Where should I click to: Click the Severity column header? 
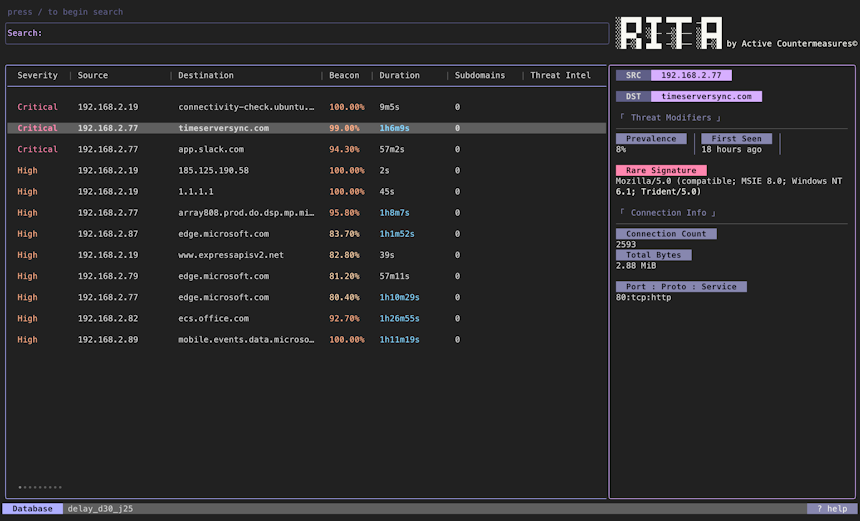click(x=37, y=75)
